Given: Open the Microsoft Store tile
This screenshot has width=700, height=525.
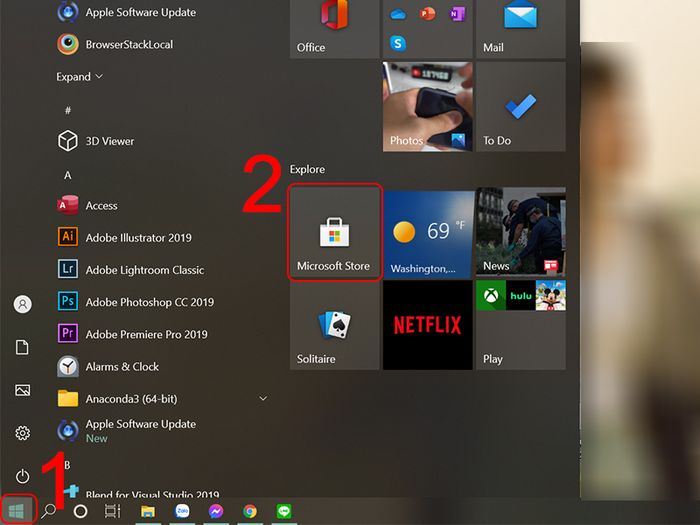Looking at the screenshot, I should (x=335, y=233).
